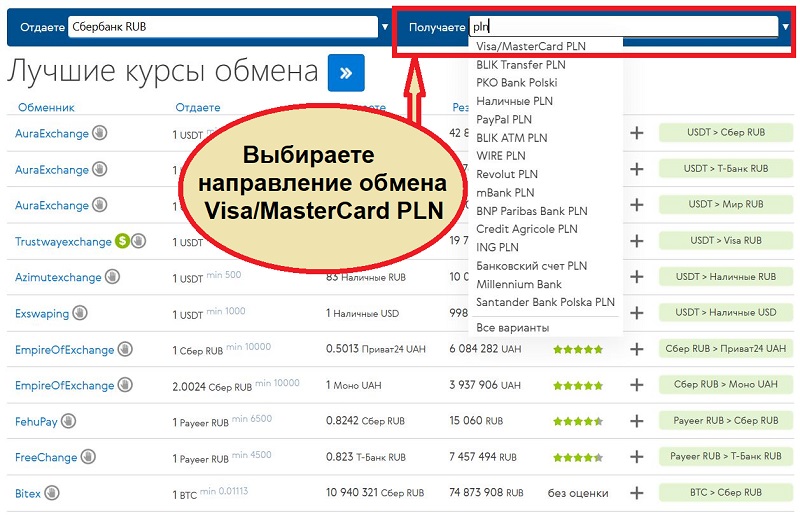This screenshot has width=800, height=516.
Task: Open the Azimutexchange link
Action: (x=58, y=277)
